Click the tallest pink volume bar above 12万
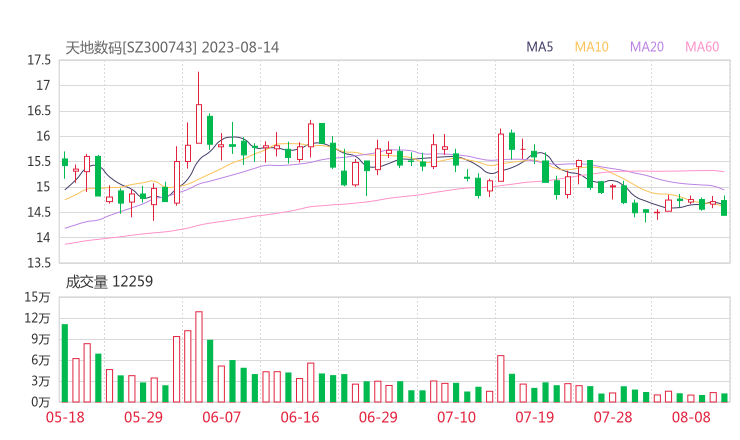The width and height of the screenshot is (740, 440). [x=199, y=357]
